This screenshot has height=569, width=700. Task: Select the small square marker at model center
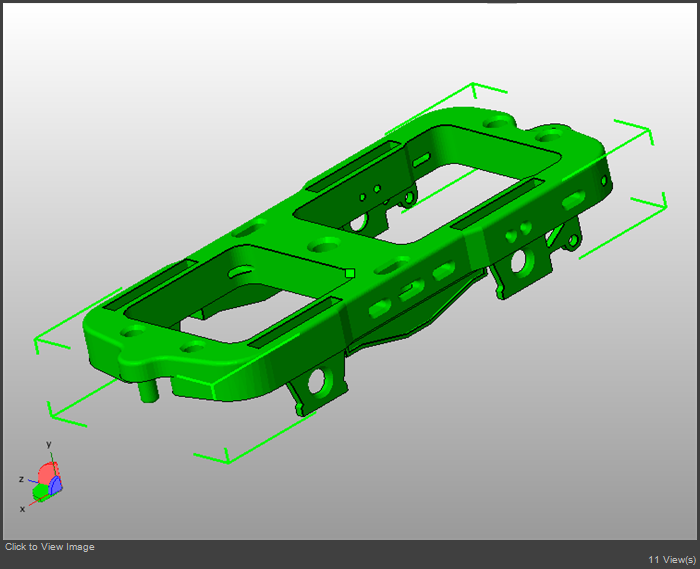(x=350, y=271)
